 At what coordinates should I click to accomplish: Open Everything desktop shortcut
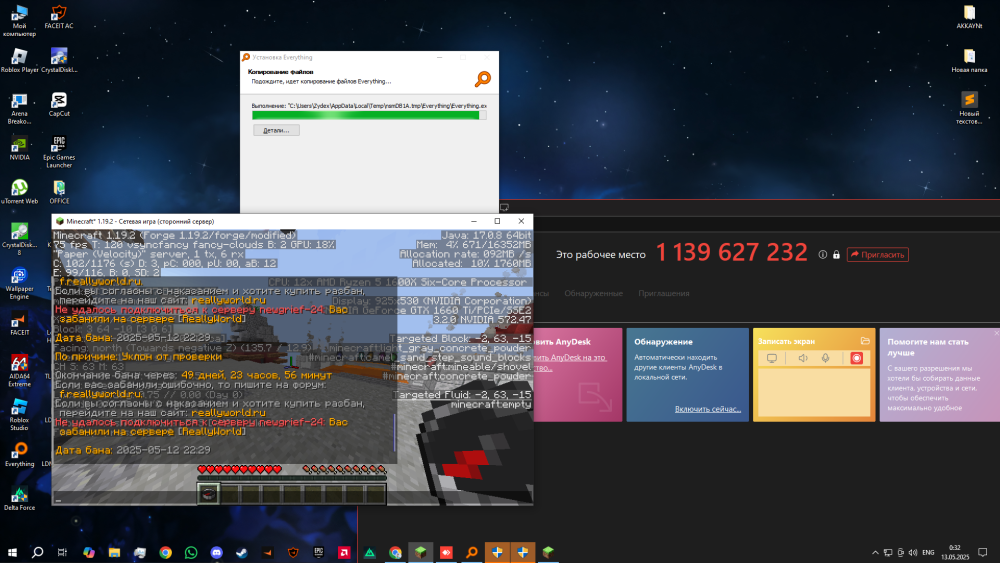(19, 455)
